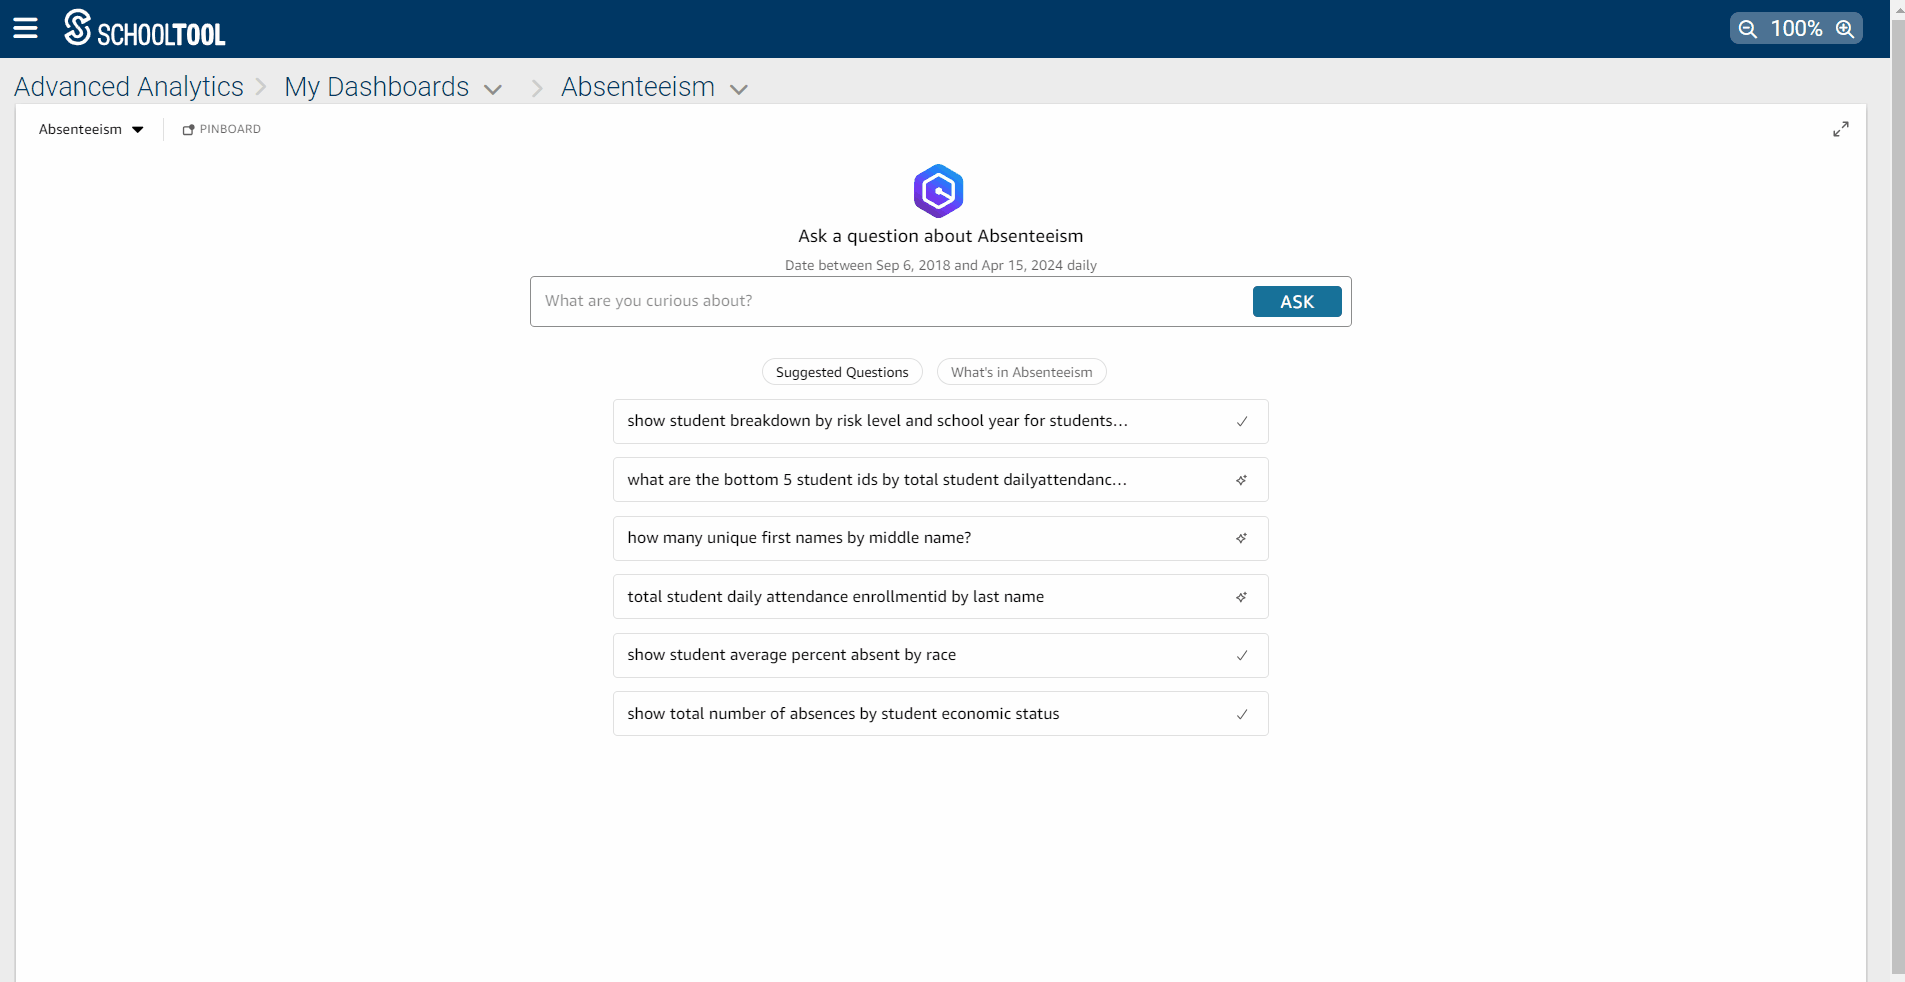Zoom out using the magnifier minus icon
Viewport: 1905px width, 982px height.
pyautogui.click(x=1748, y=29)
